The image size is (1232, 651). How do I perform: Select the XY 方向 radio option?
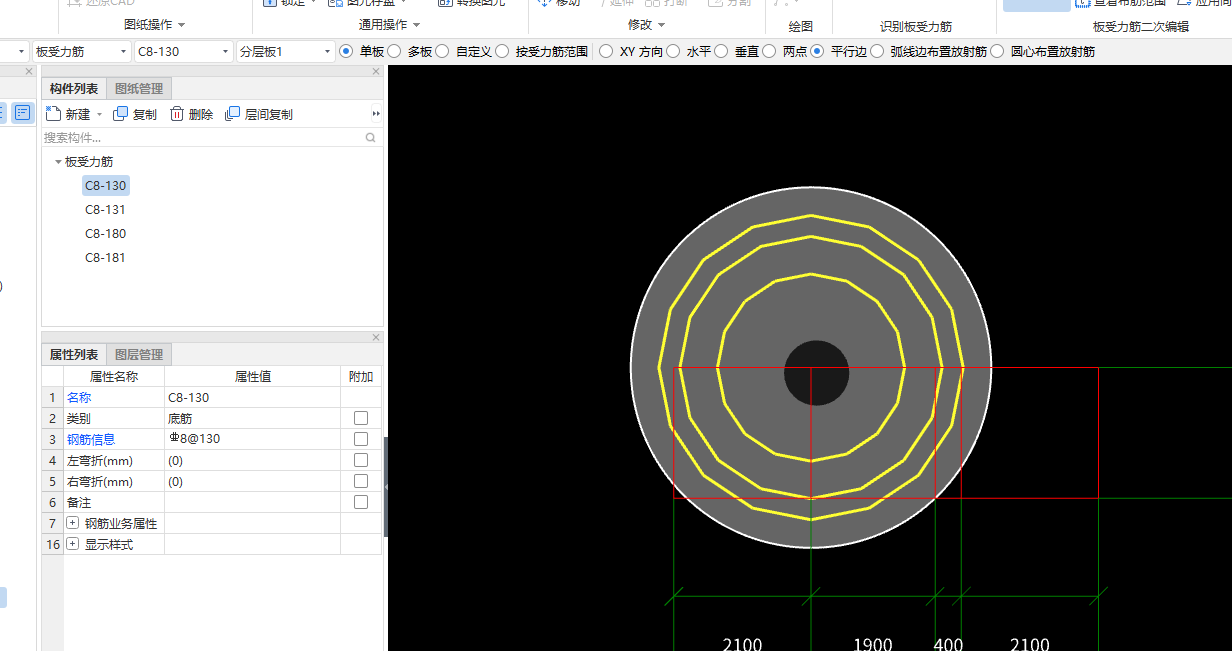(x=606, y=51)
